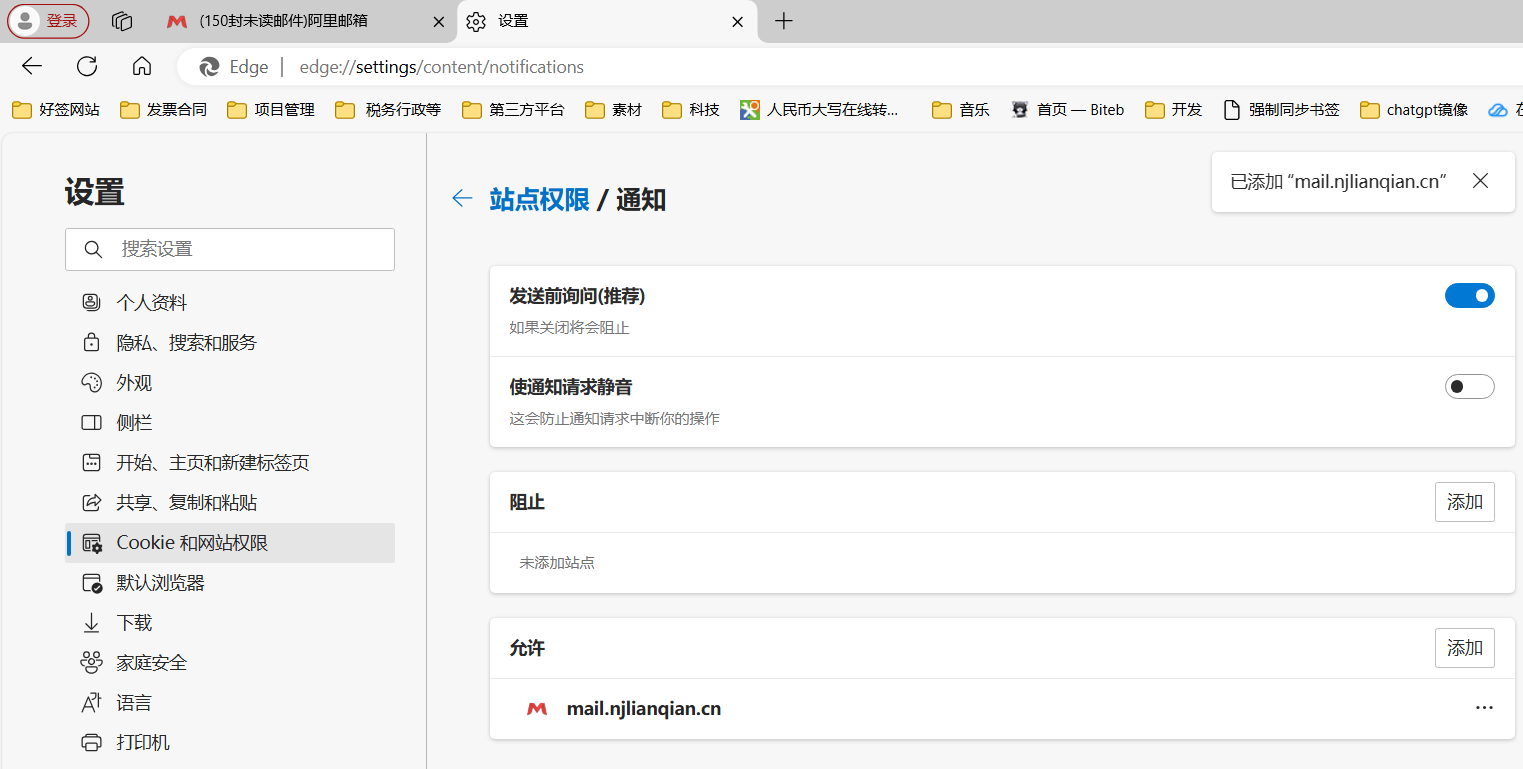Open 默认浏览器 settings section

[x=230, y=582]
